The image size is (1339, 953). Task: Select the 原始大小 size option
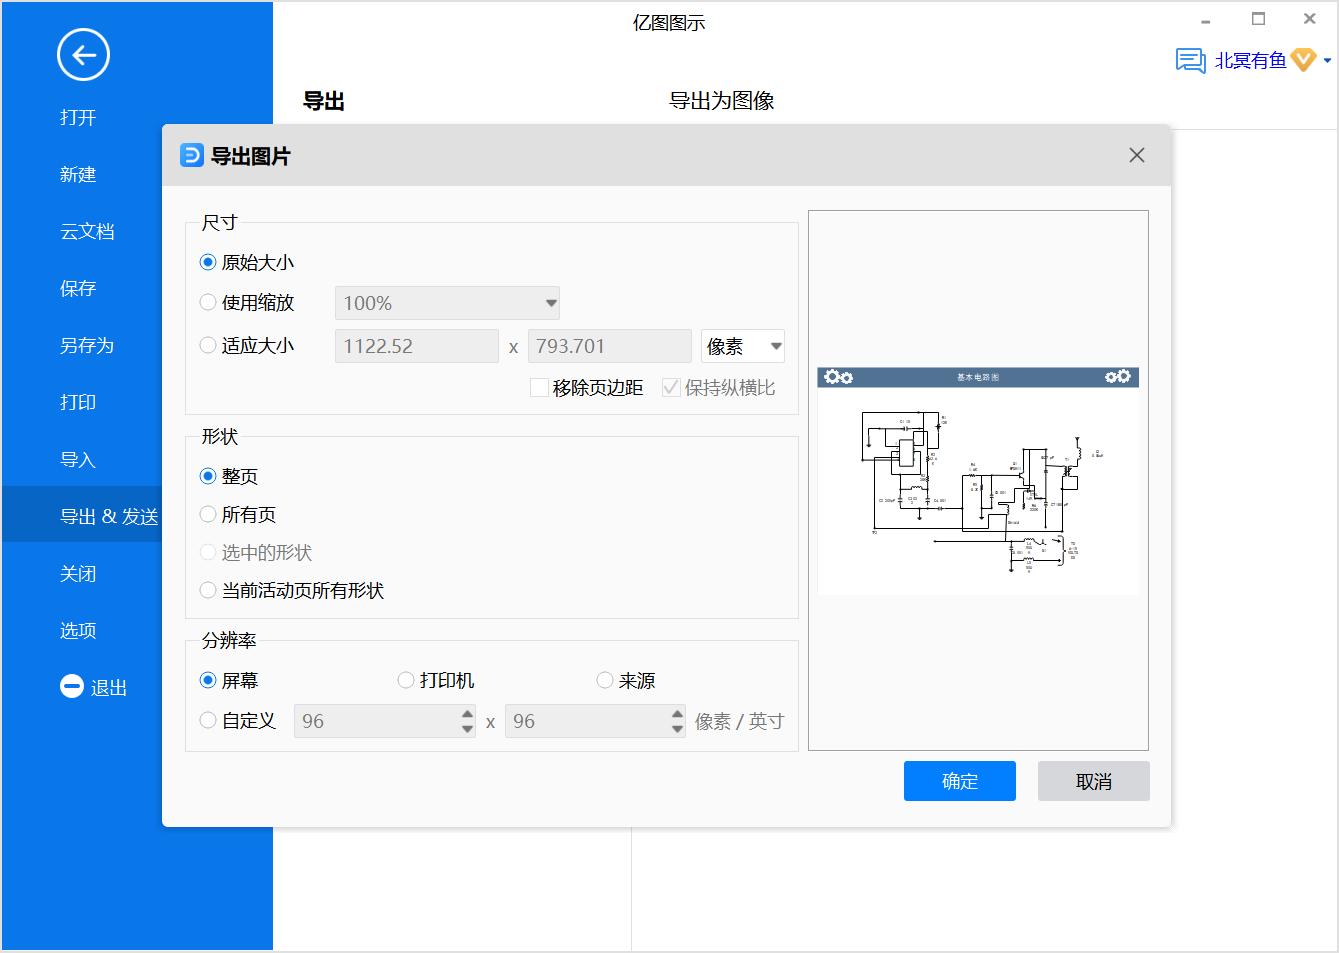tap(207, 260)
